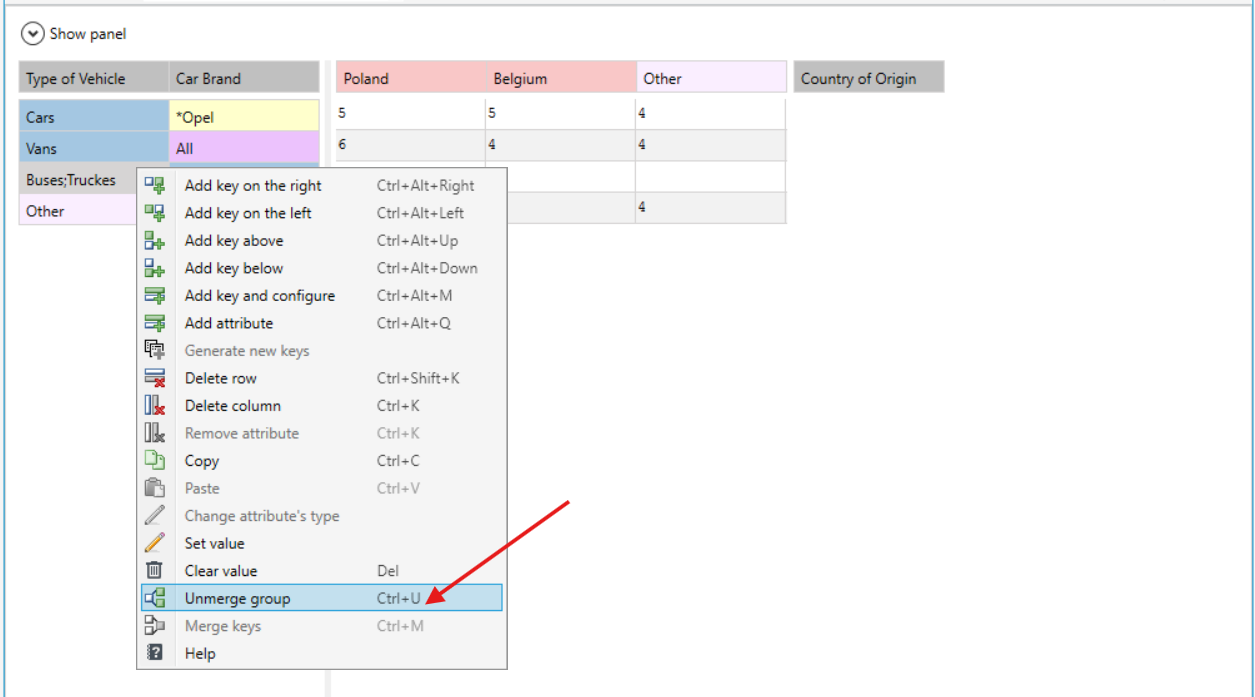
Task: Click the Belgium value 5 in Cars row
Action: (561, 114)
